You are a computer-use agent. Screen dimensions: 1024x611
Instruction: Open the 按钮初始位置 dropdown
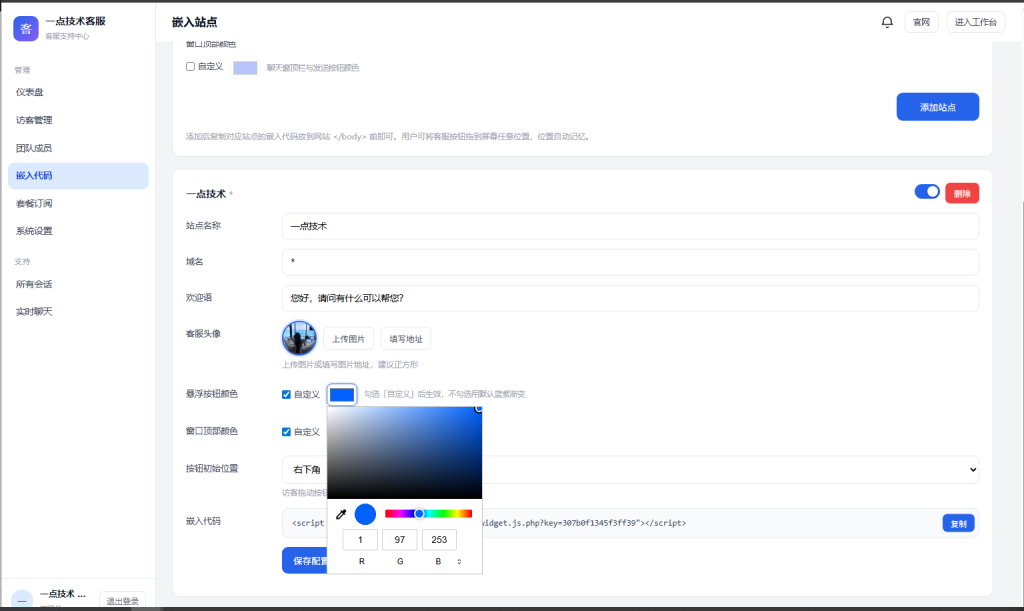pyautogui.click(x=630, y=469)
